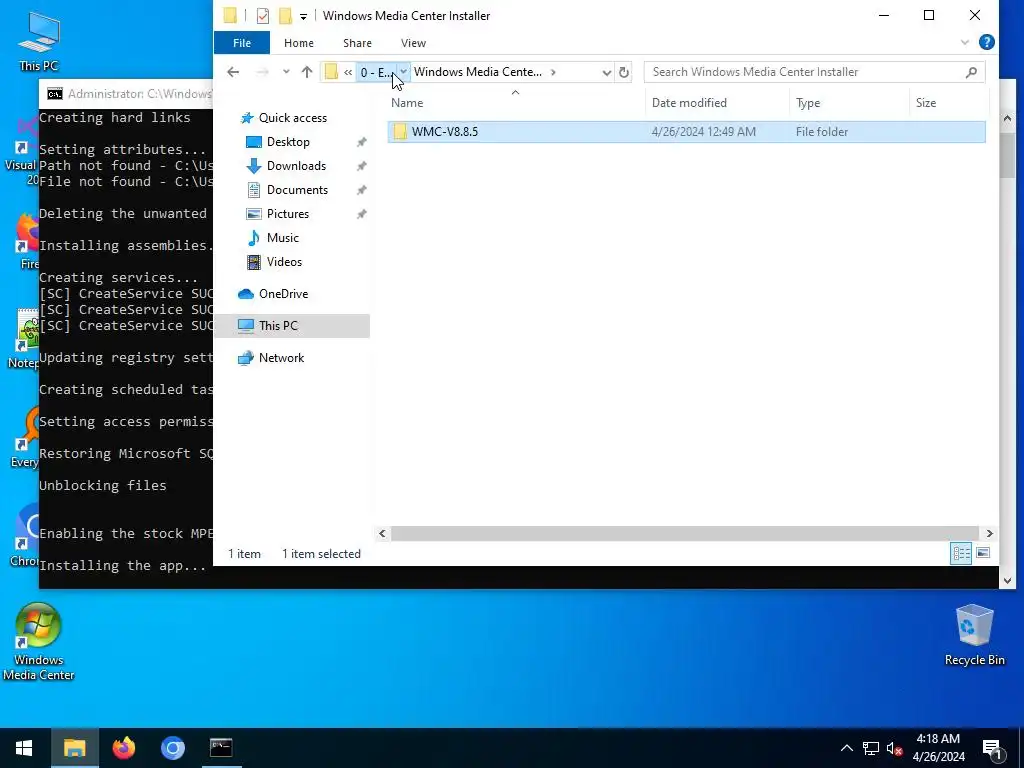Click the horizontal scrollbar right arrow
Viewport: 1024px width, 768px height.
[x=989, y=534]
